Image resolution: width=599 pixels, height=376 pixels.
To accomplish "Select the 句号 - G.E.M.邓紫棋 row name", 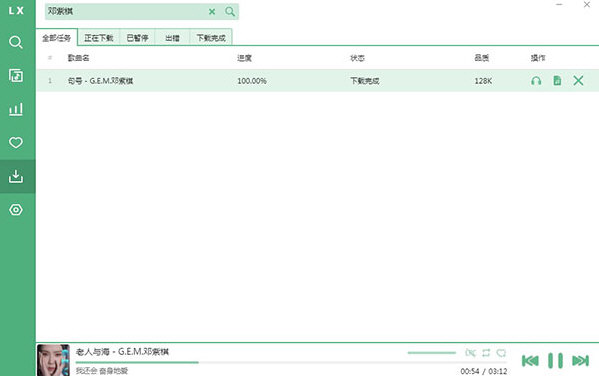I will 100,81.
